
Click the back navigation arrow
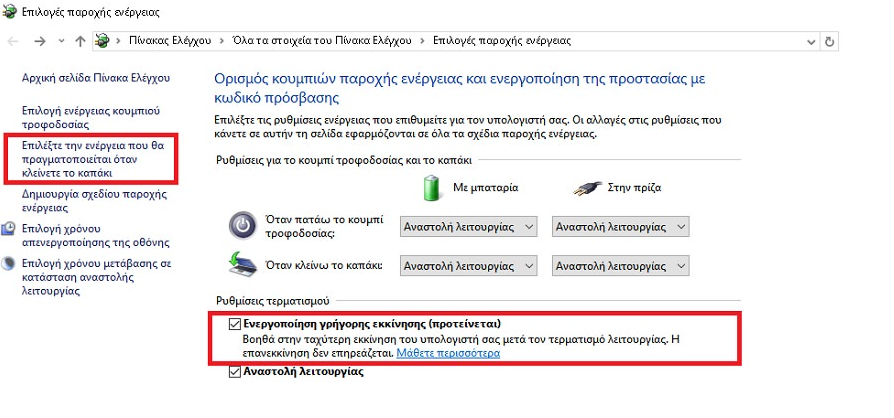[13, 41]
